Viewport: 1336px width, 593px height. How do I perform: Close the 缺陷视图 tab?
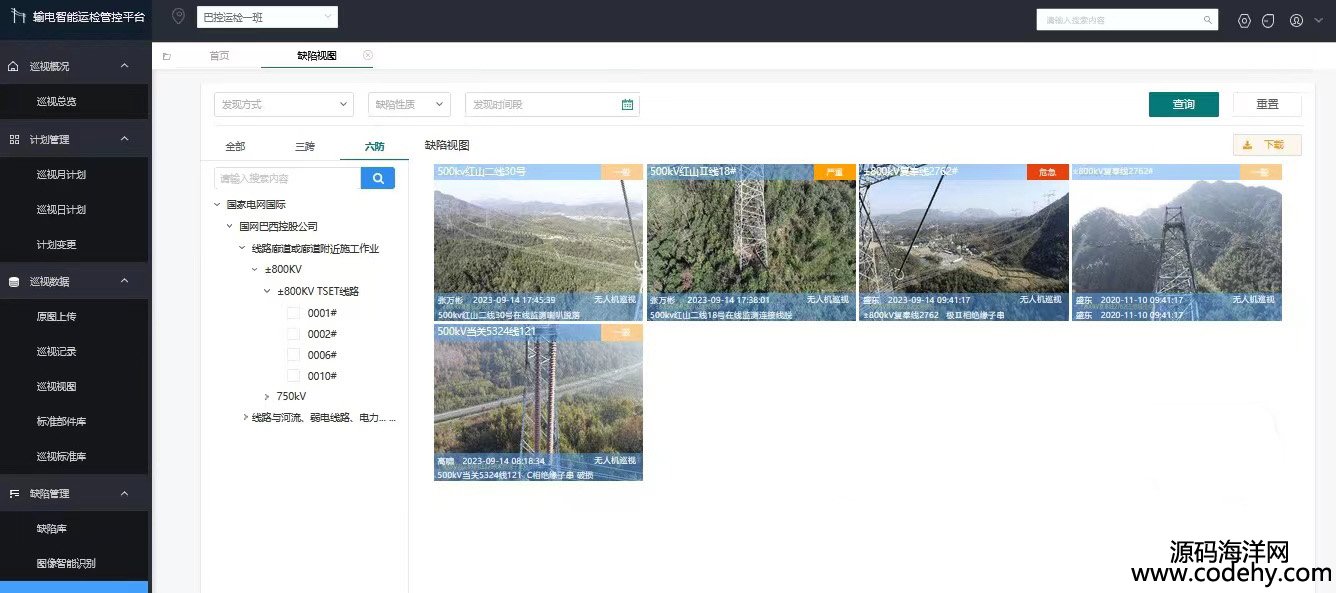click(367, 55)
